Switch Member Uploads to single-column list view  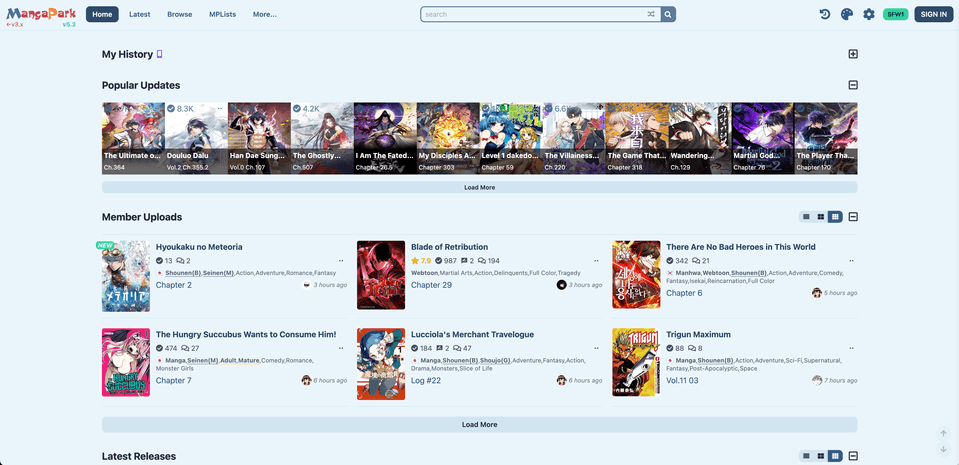pyautogui.click(x=806, y=217)
